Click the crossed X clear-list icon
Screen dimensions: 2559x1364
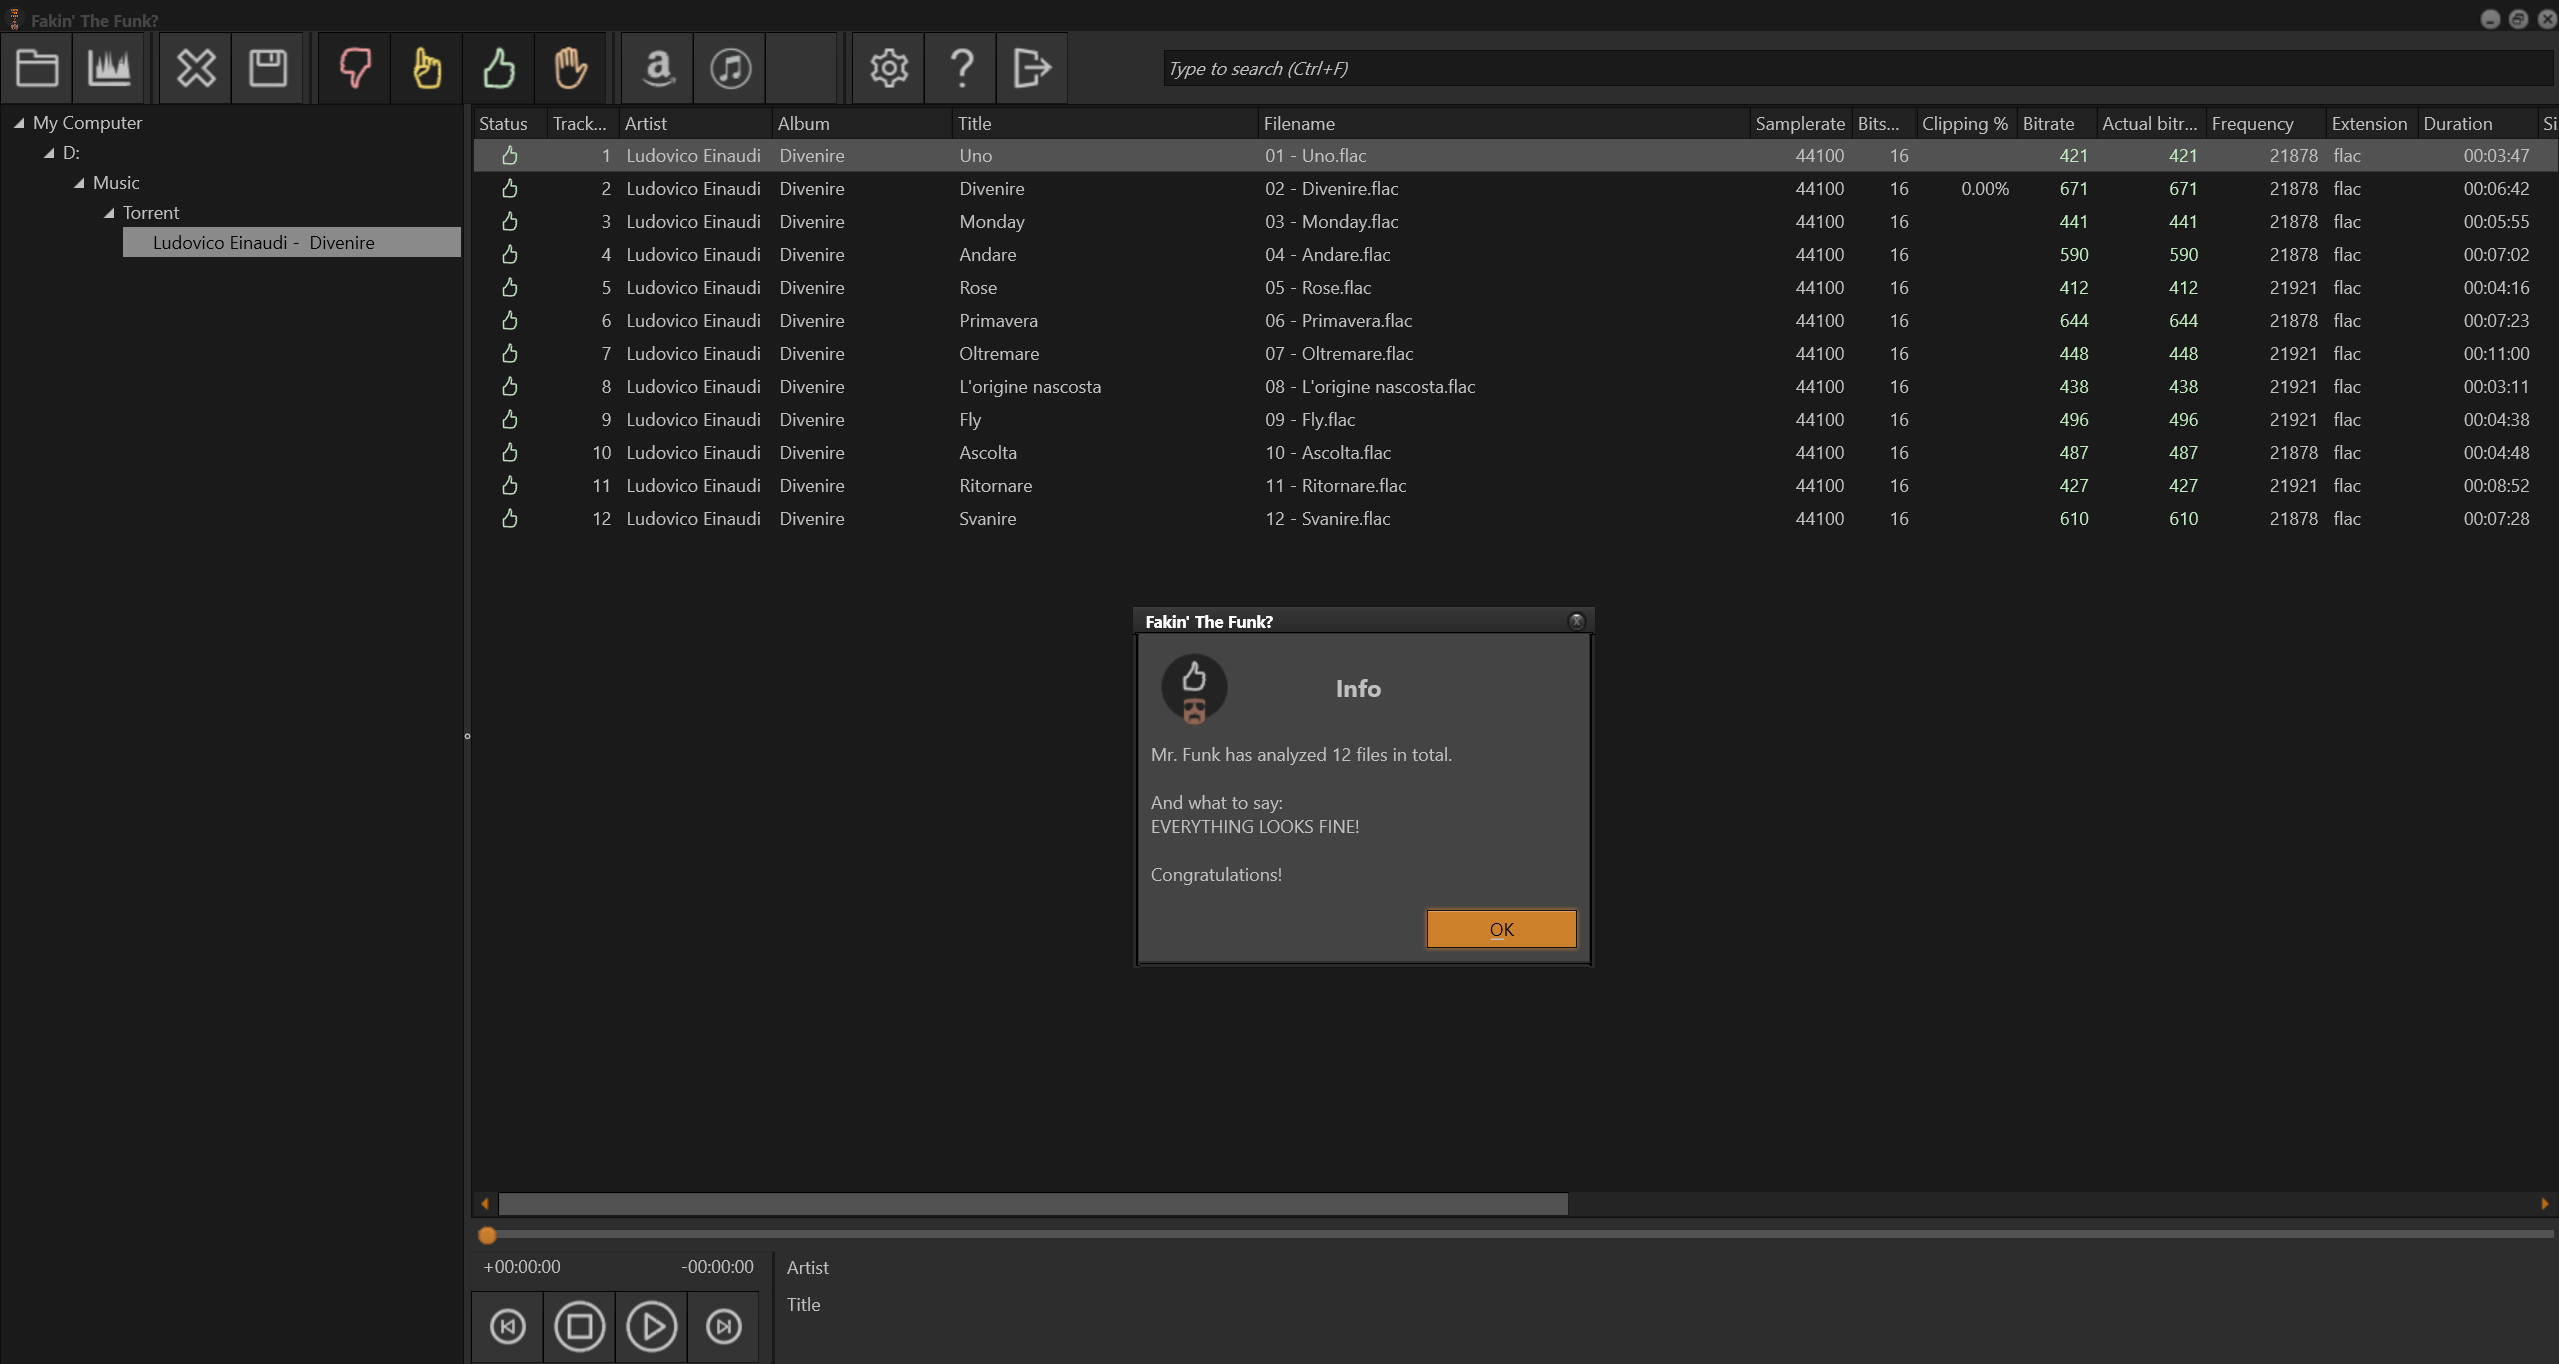[196, 68]
